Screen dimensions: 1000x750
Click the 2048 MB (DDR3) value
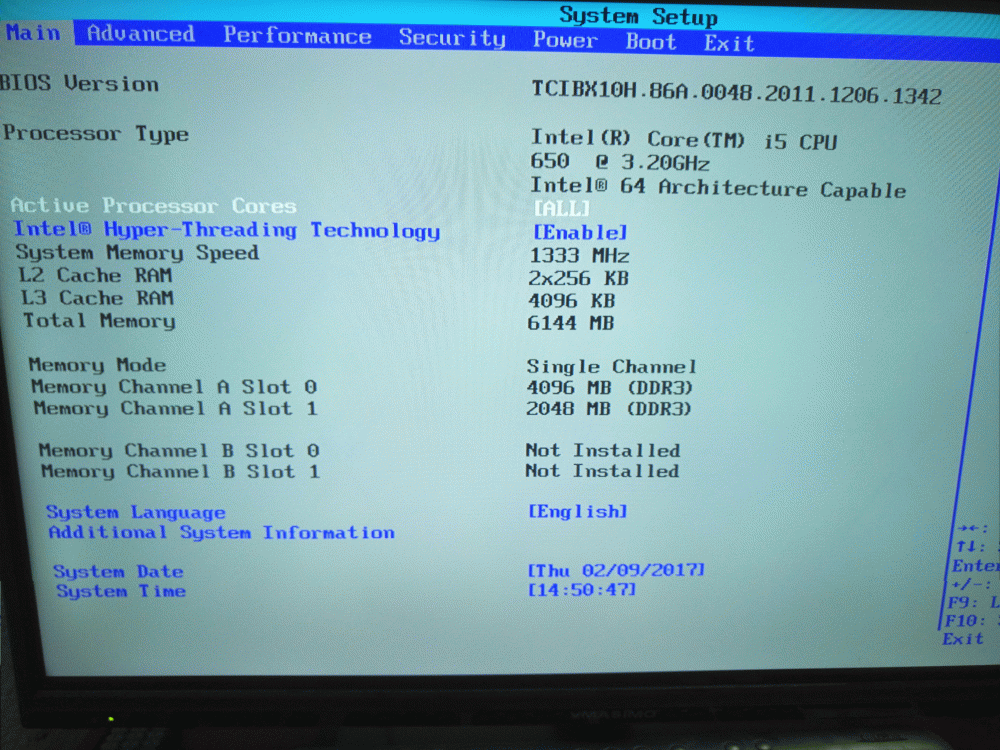pos(608,408)
